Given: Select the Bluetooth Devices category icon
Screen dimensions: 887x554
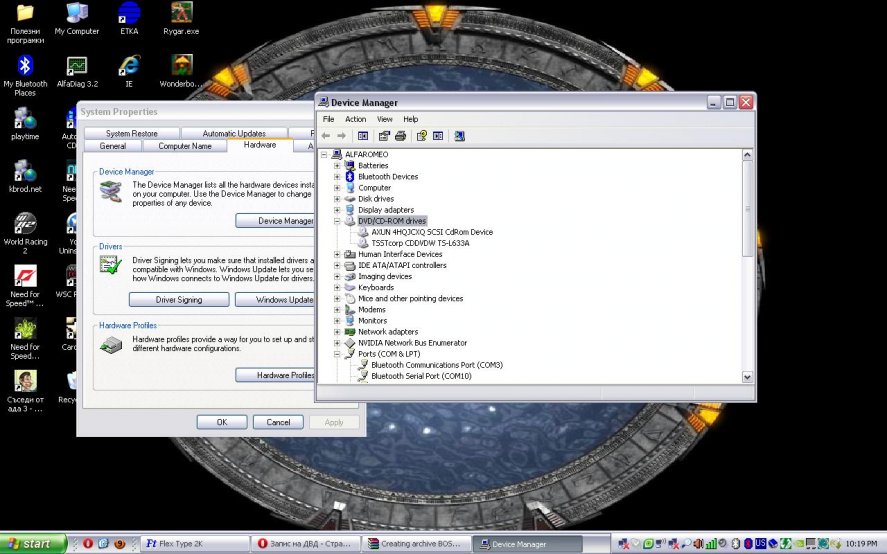Looking at the screenshot, I should [350, 177].
